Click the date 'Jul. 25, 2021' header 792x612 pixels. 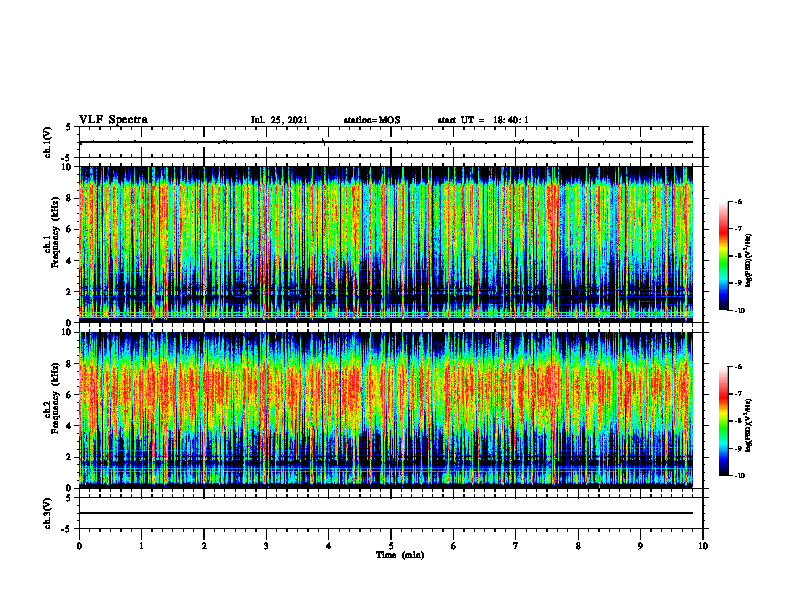point(279,120)
